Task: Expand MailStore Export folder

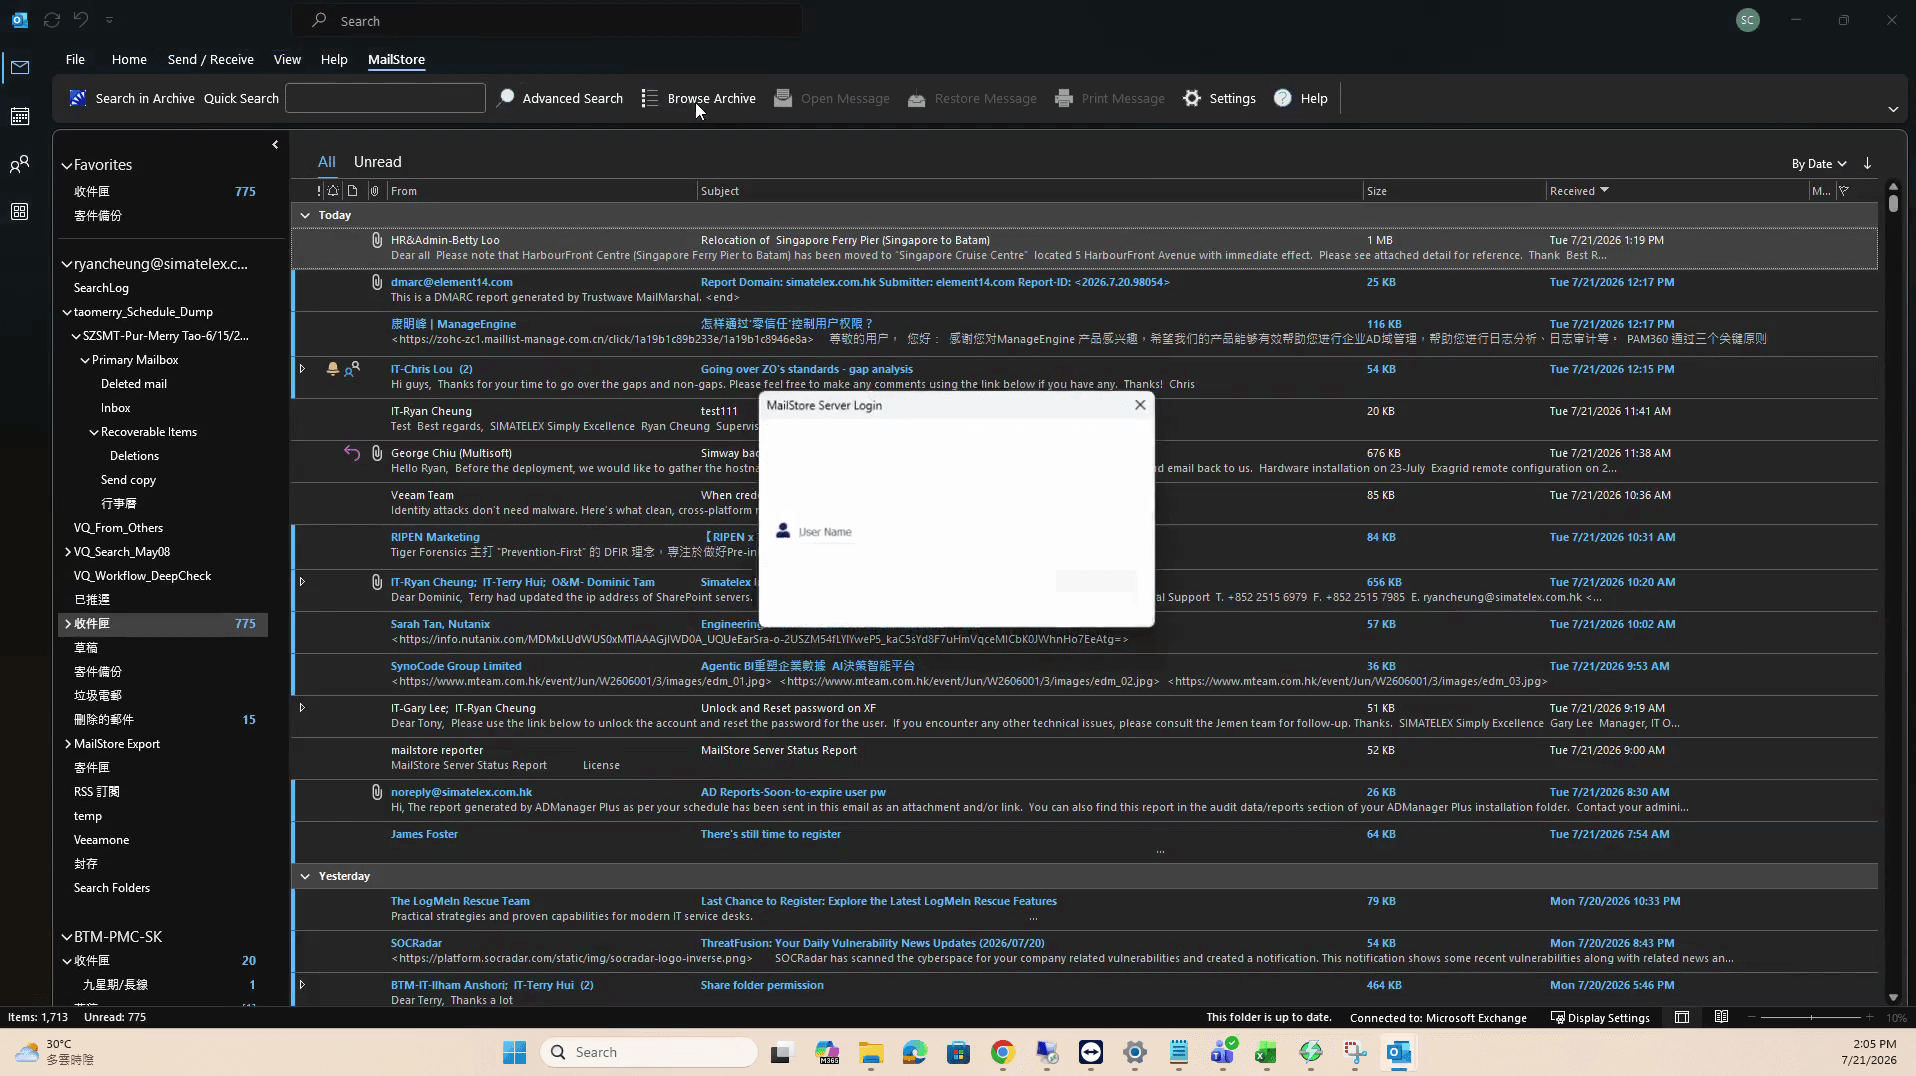Action: (x=67, y=744)
